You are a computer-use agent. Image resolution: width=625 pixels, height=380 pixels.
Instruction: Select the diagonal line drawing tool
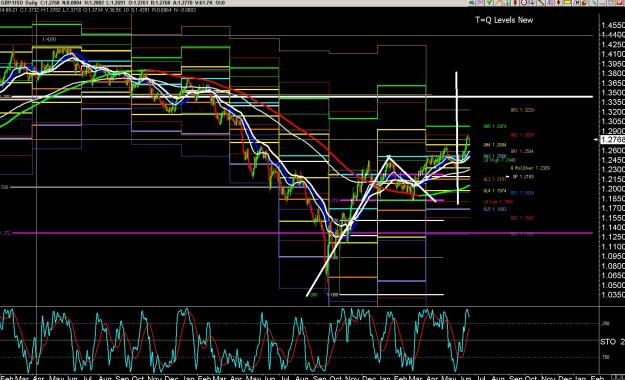coord(541,2)
